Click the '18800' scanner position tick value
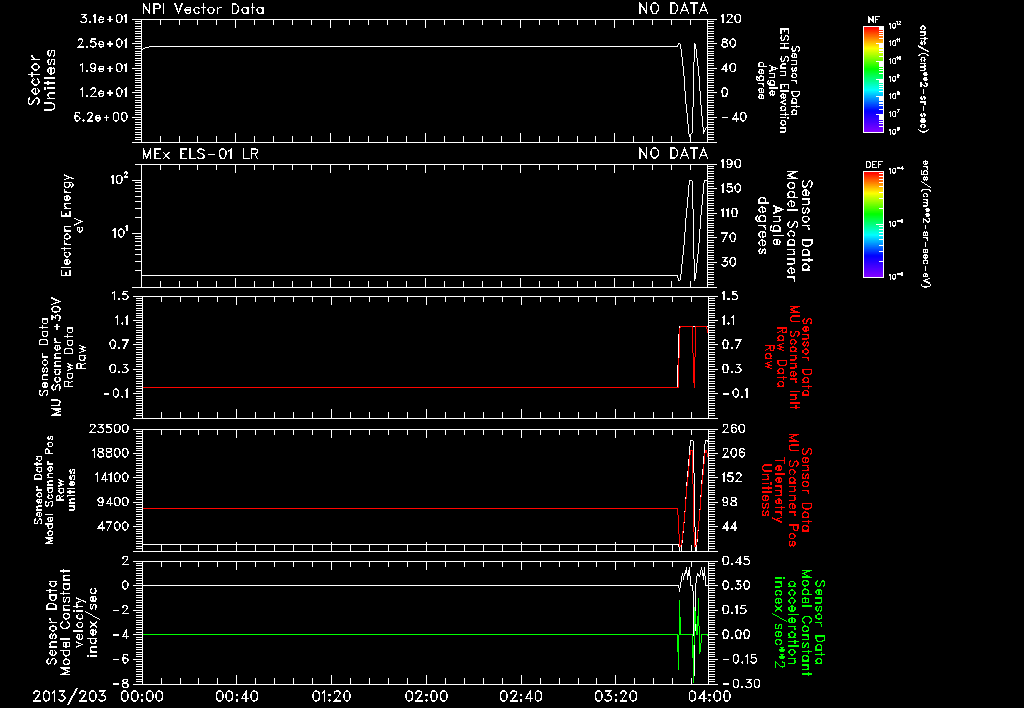This screenshot has width=1024, height=708. 109,453
